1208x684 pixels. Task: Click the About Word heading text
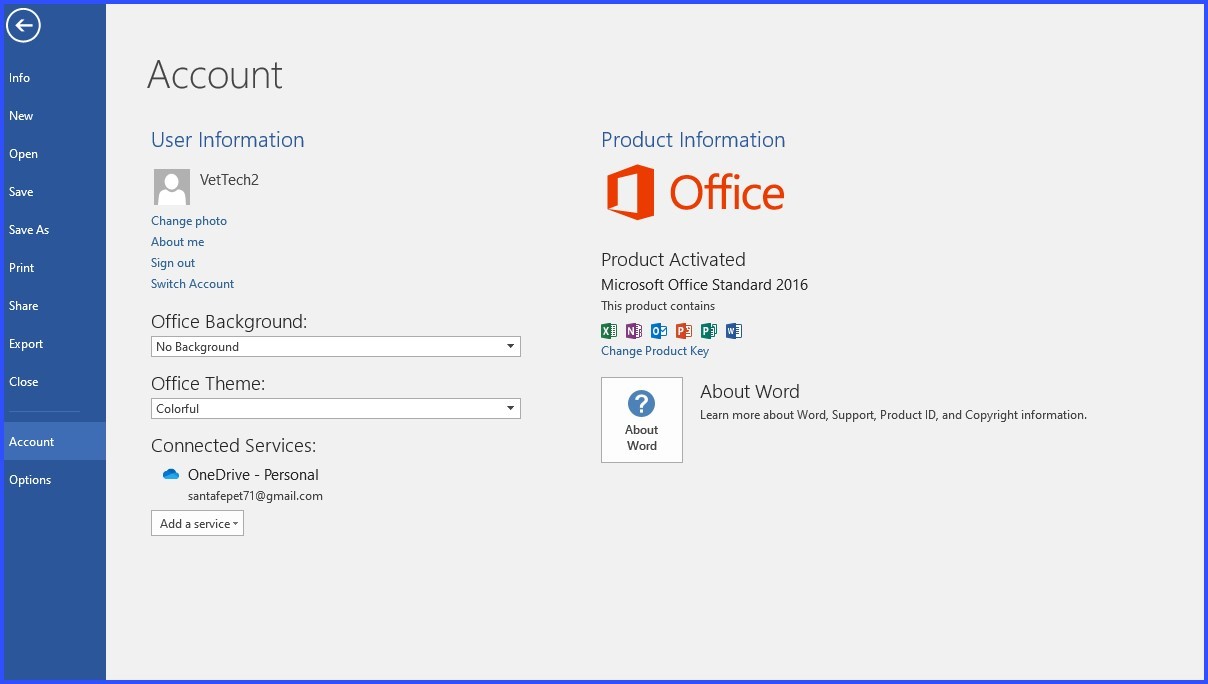[750, 392]
